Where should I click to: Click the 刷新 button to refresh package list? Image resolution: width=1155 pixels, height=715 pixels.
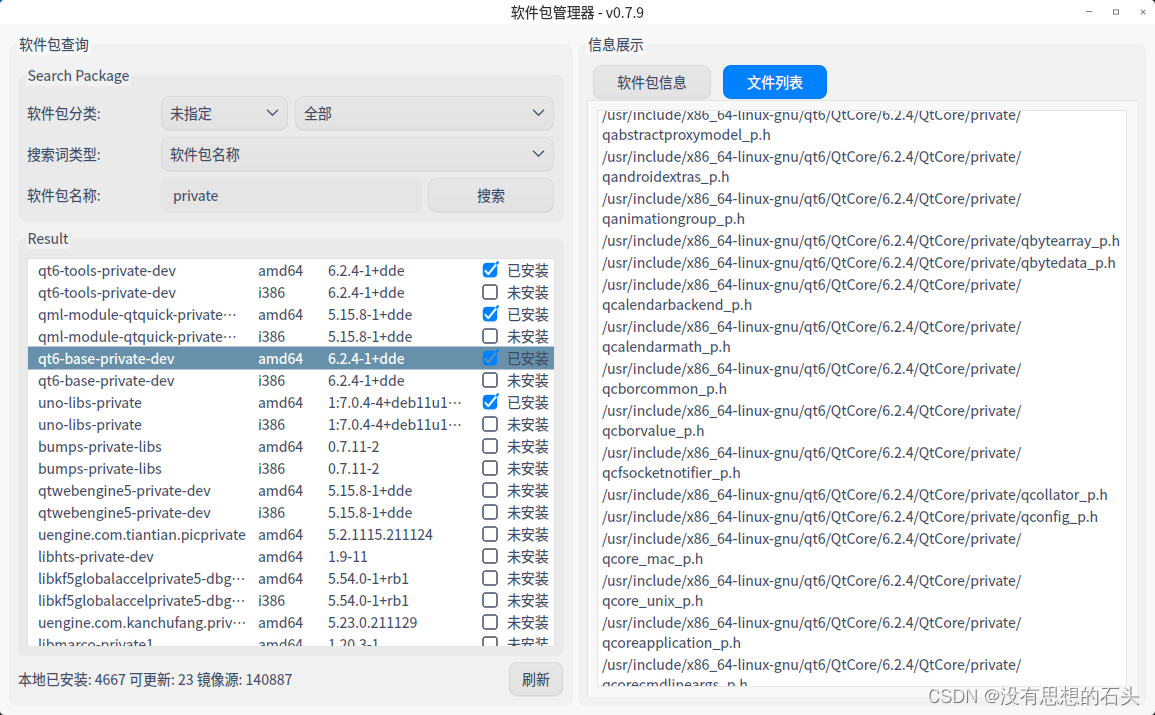(535, 679)
